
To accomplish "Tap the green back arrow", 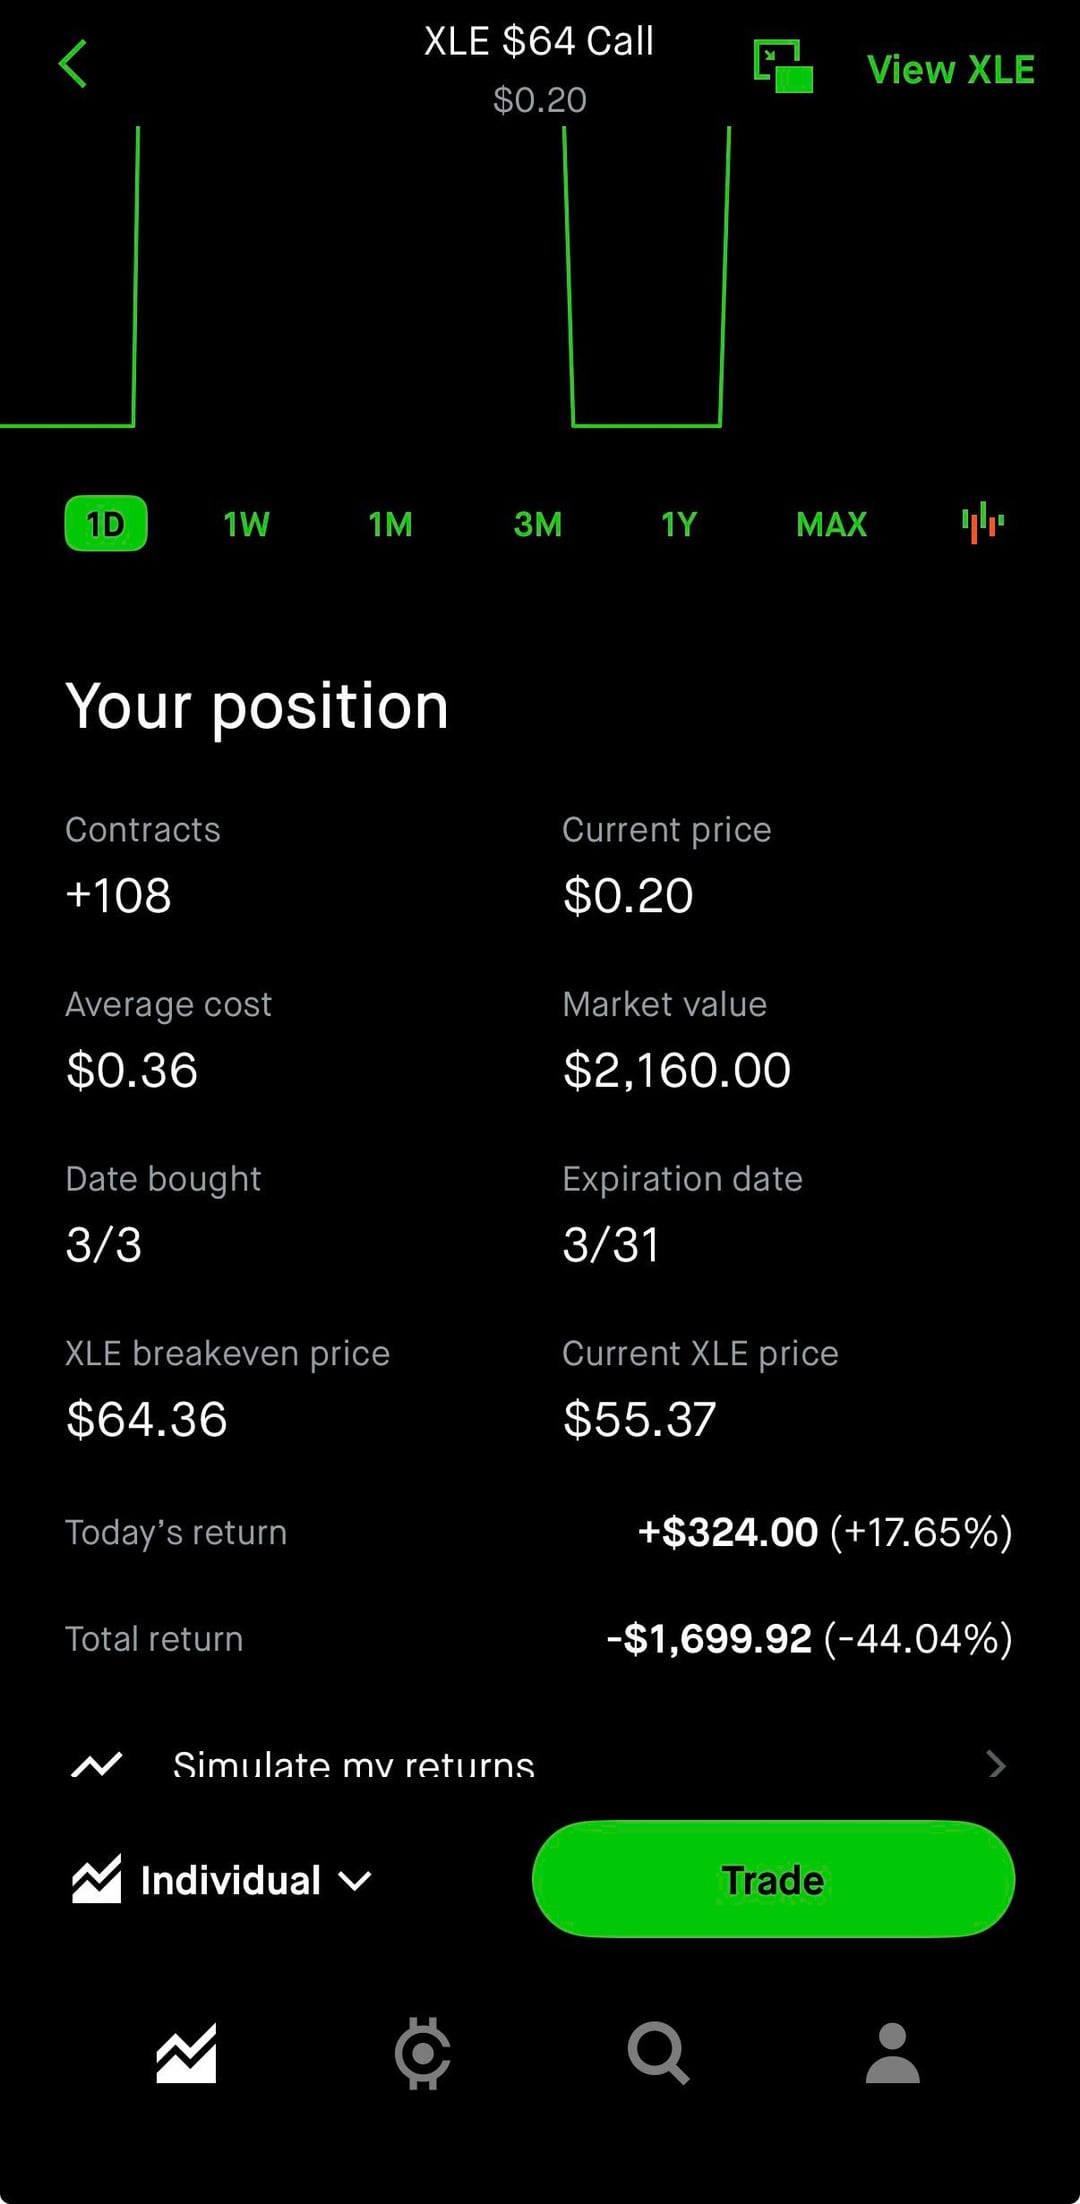I will pyautogui.click(x=73, y=65).
